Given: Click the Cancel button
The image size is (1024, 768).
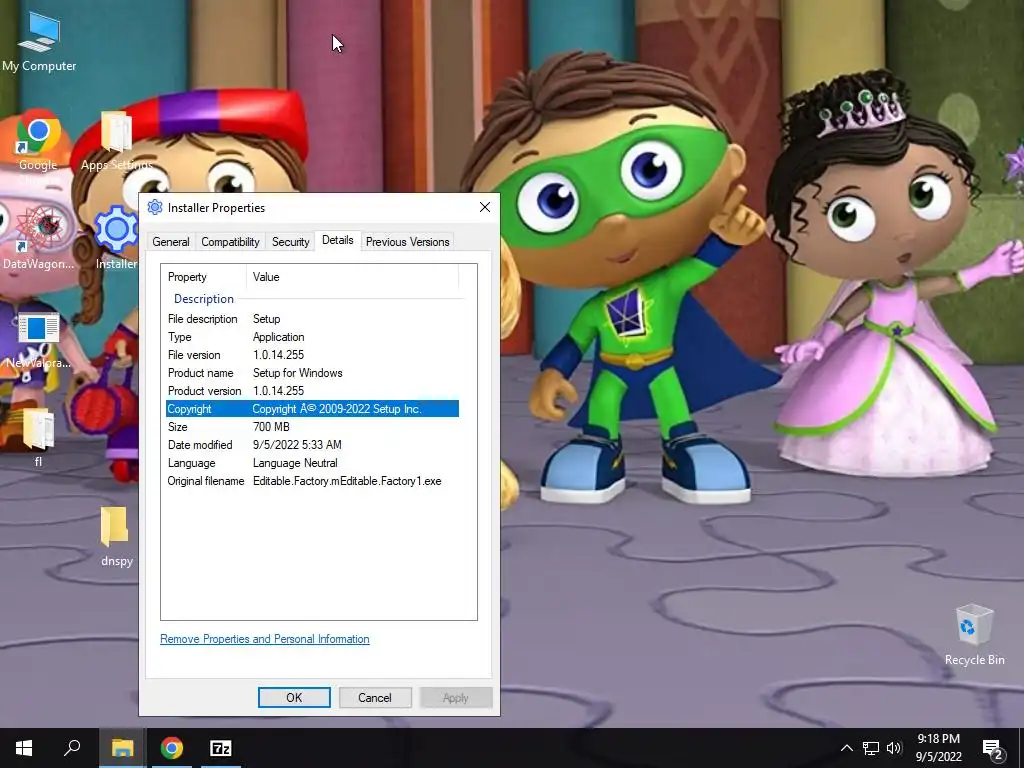Looking at the screenshot, I should 375,697.
